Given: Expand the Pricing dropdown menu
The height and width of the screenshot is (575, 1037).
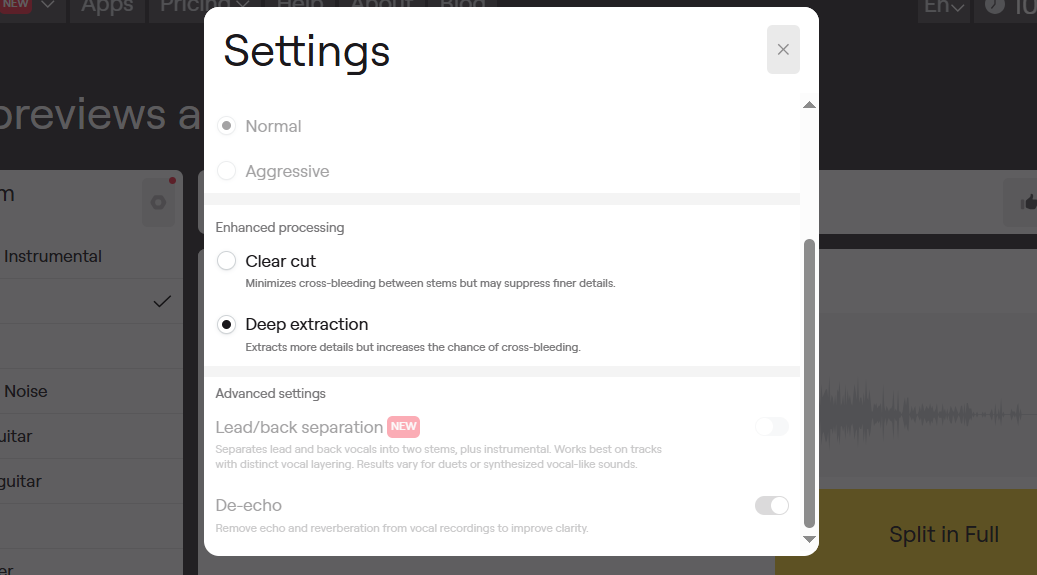Looking at the screenshot, I should coord(205,7).
